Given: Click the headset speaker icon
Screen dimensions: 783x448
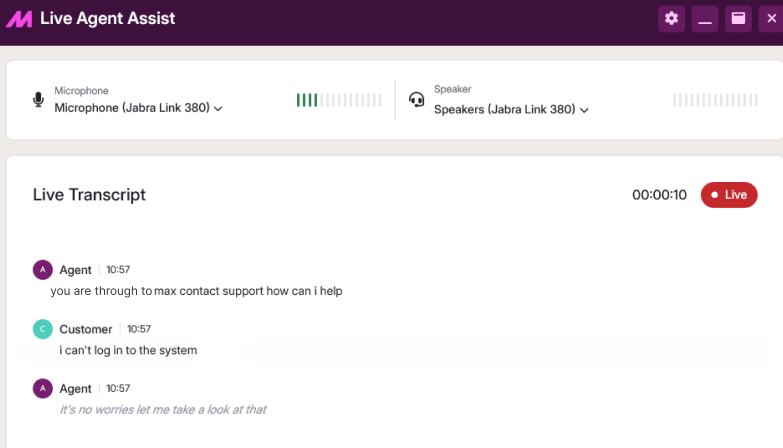Looking at the screenshot, I should 416,100.
